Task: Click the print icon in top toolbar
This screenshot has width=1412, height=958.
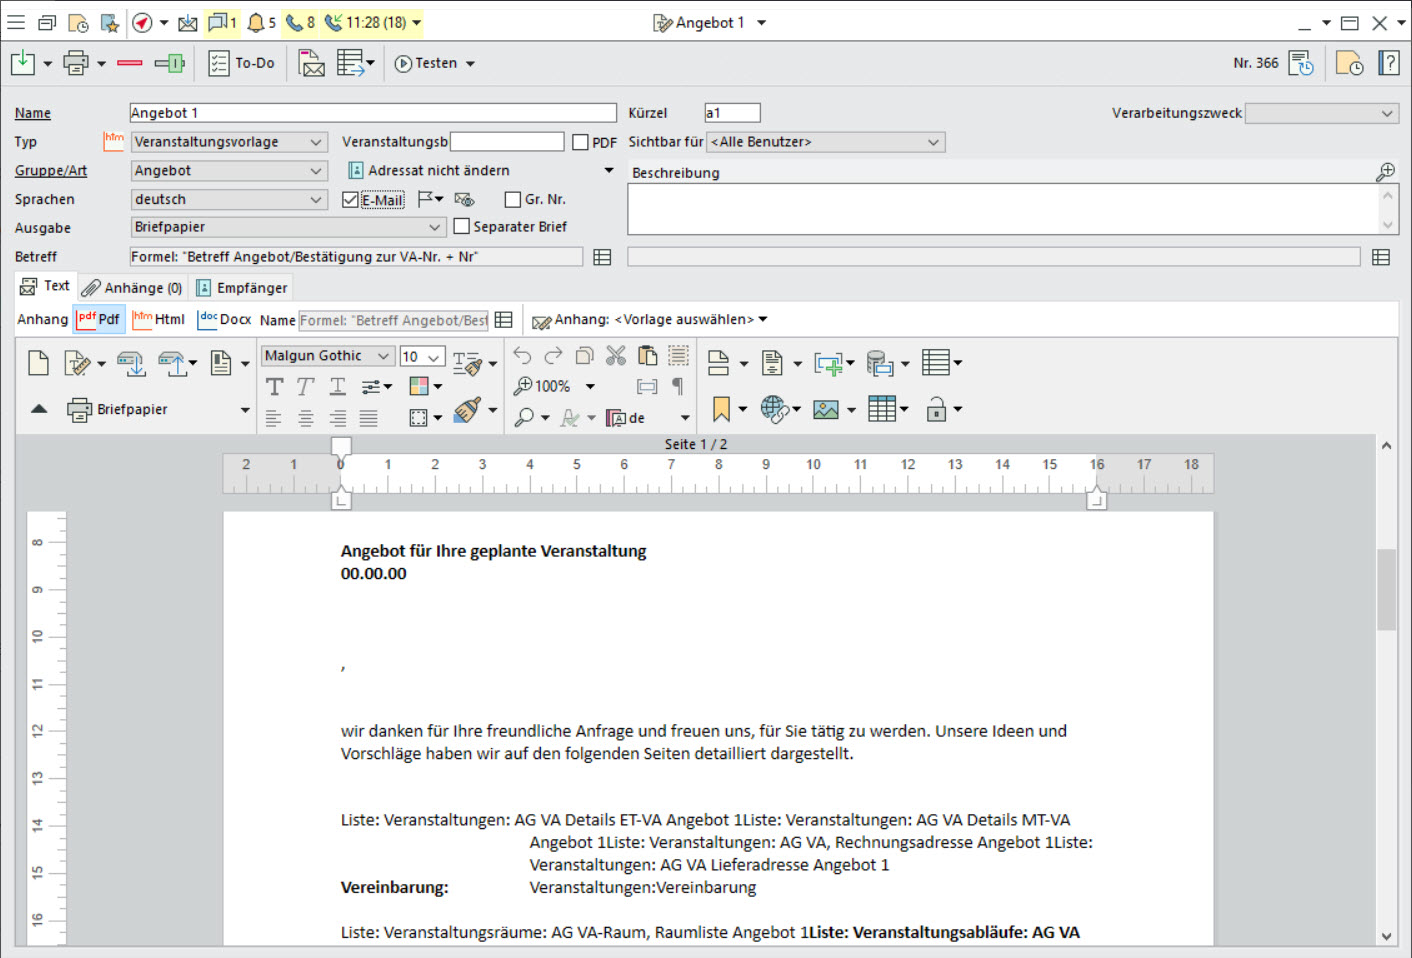Action: click(x=75, y=63)
